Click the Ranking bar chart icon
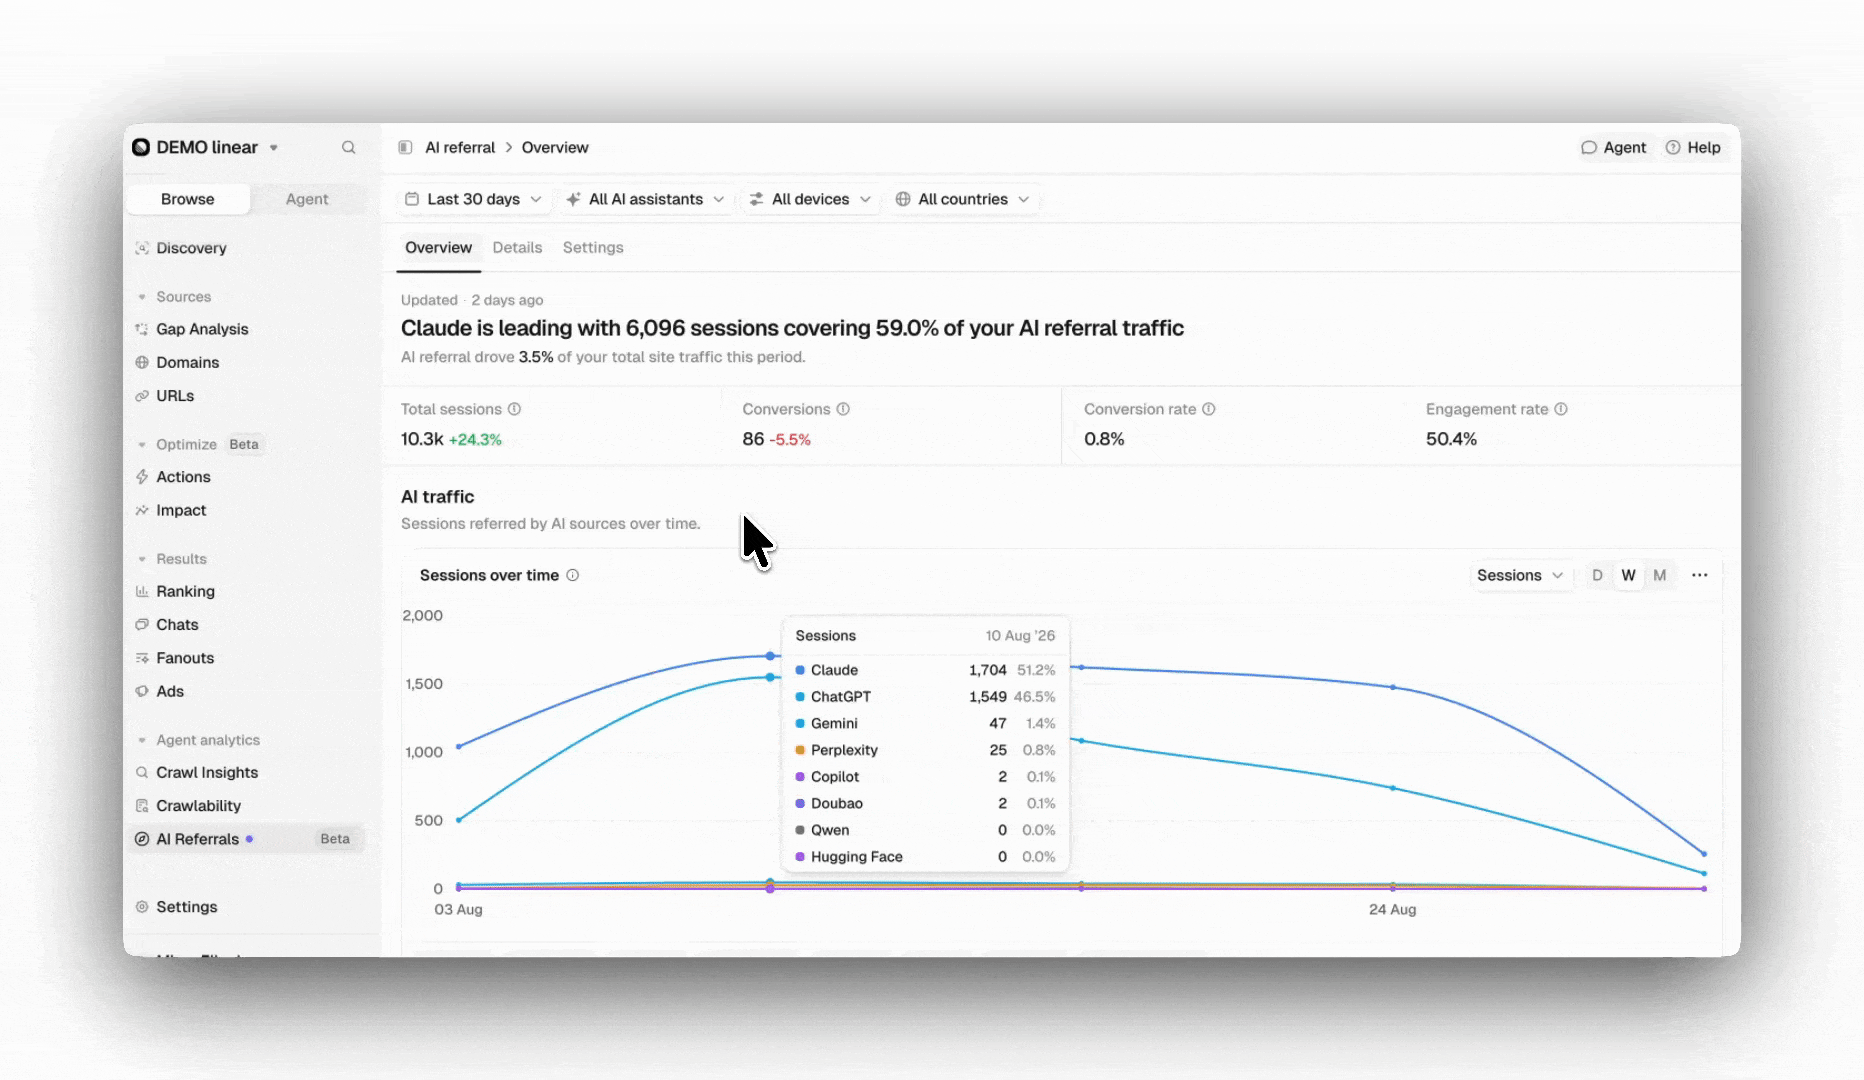The image size is (1864, 1080). coord(142,591)
